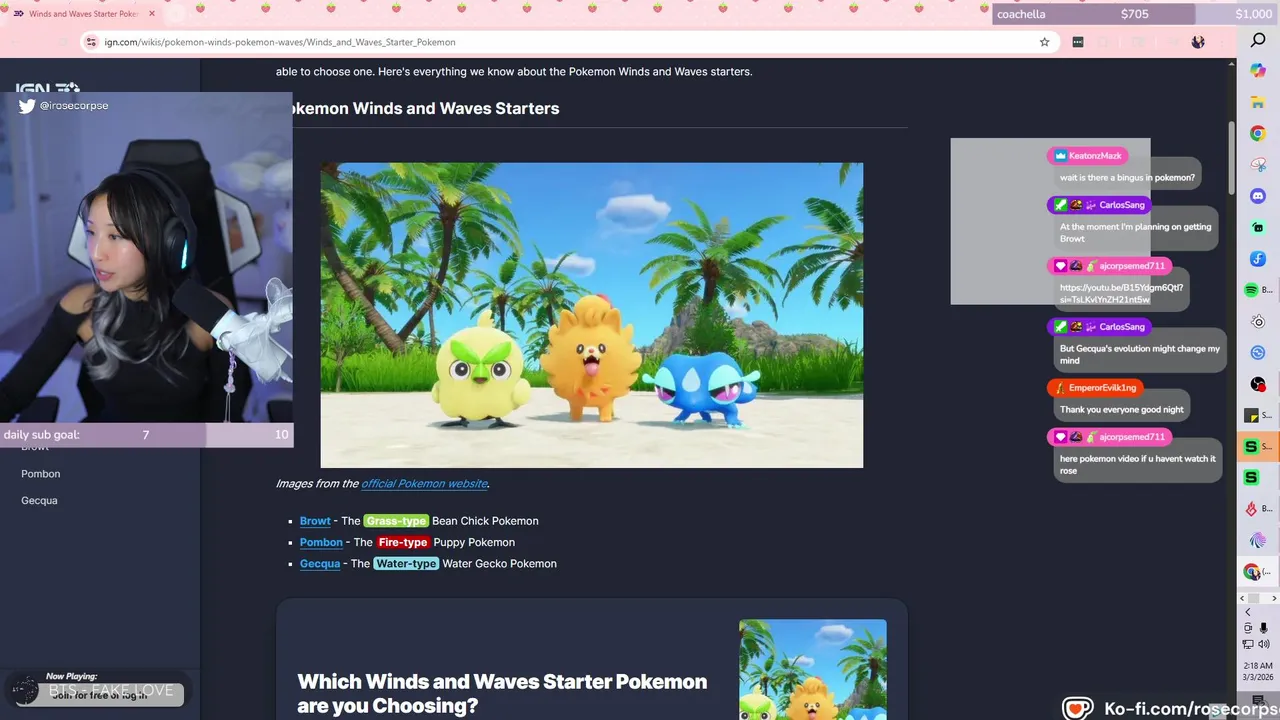Open highlighted green S app in taskbar
1280x720 pixels.
1251,447
